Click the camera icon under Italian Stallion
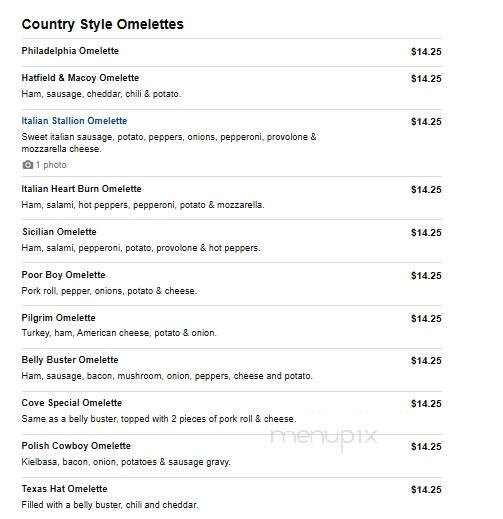 point(28,165)
